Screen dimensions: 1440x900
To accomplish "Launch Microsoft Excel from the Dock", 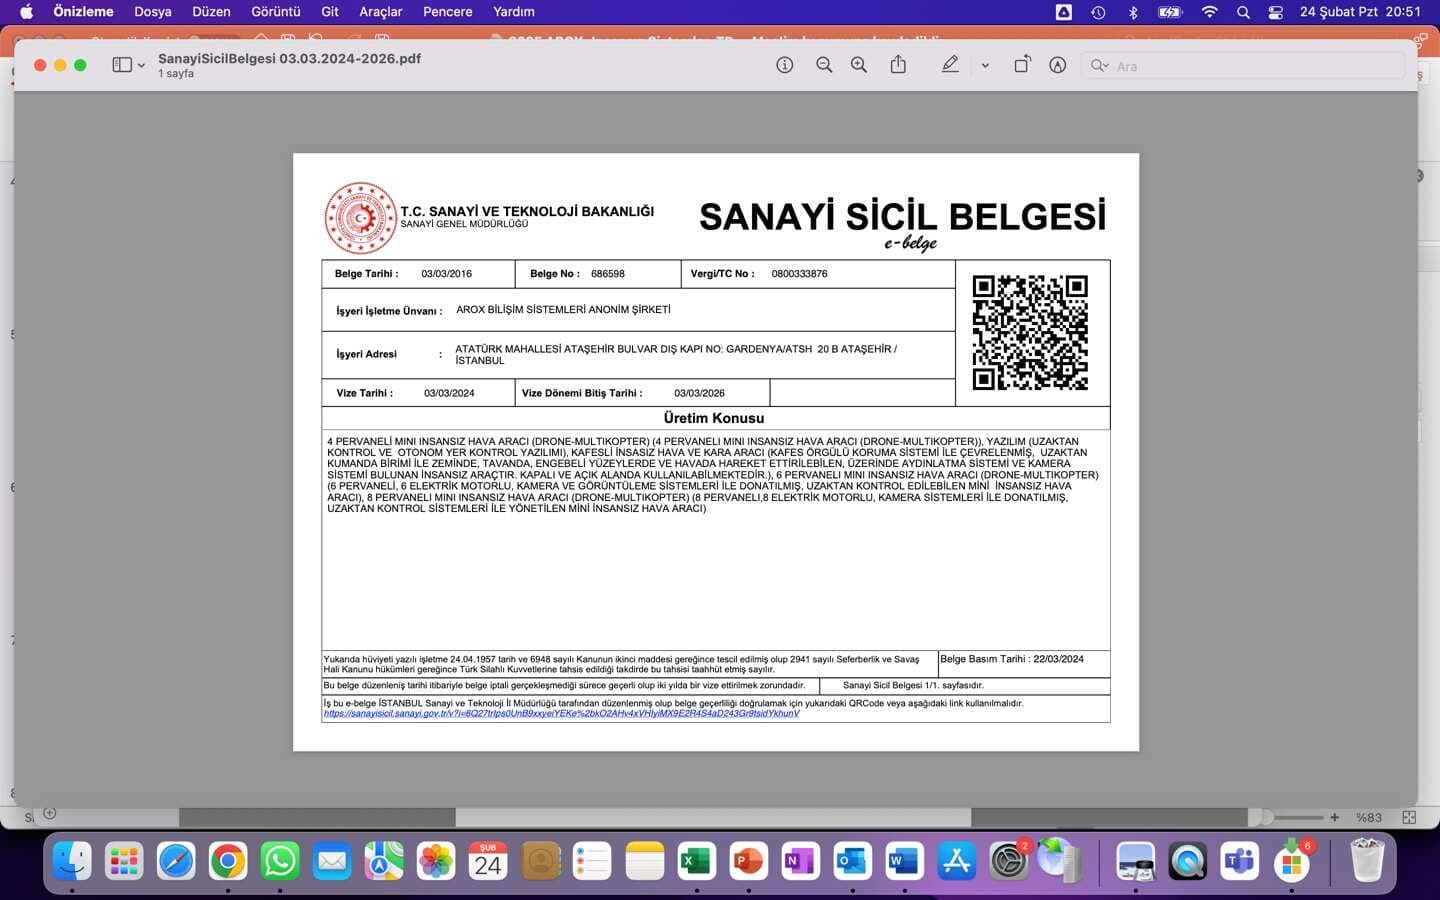I will click(x=696, y=861).
